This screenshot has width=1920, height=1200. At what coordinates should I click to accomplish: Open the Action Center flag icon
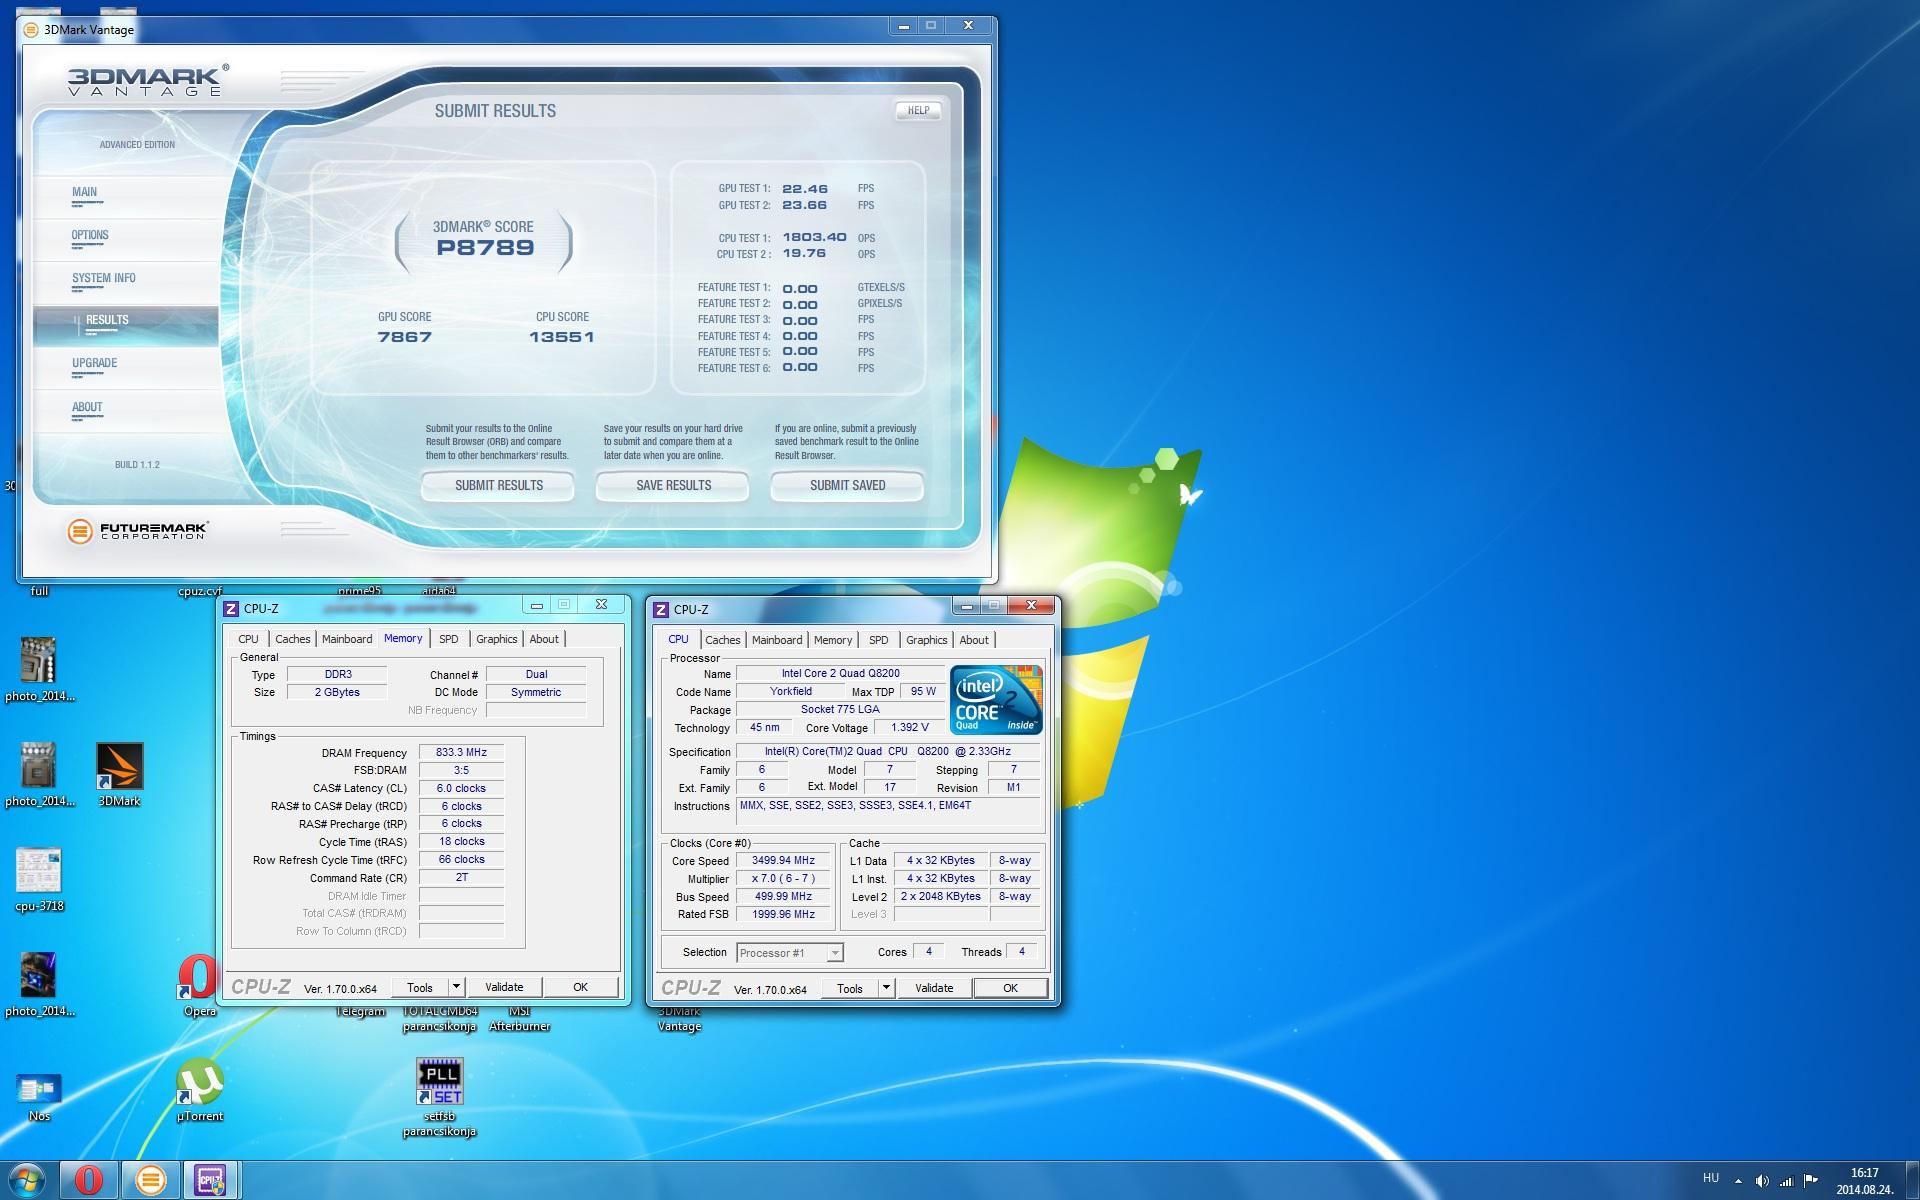(1811, 1181)
